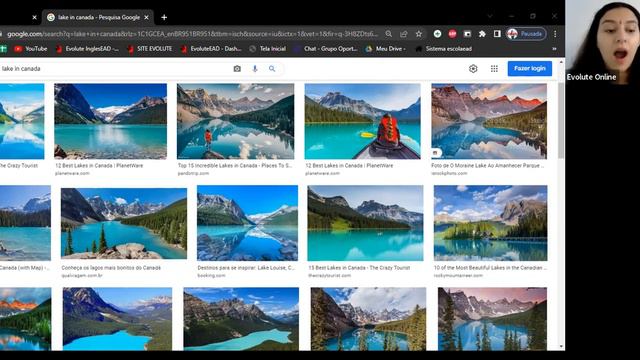This screenshot has height=360, width=640.
Task: Open Conheça os lagos mais bonitos thumbnail
Action: [x=124, y=223]
